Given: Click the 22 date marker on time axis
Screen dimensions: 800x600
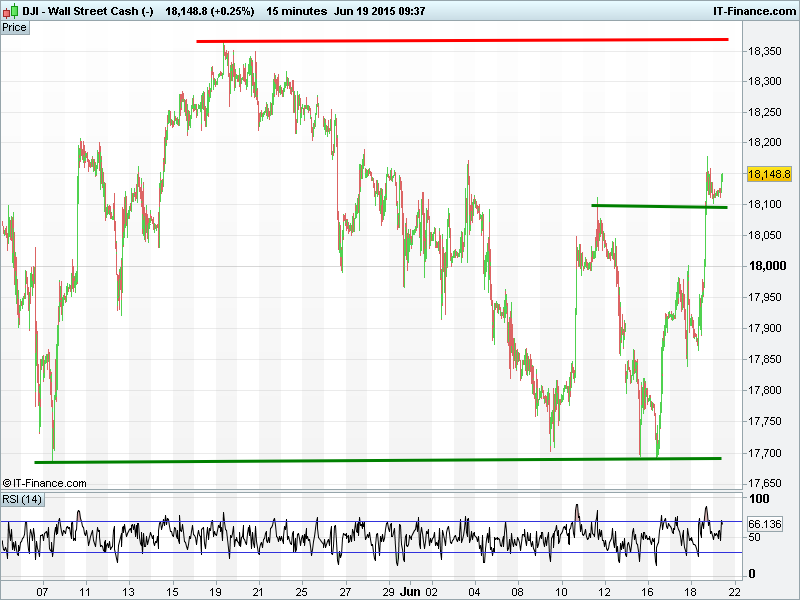Looking at the screenshot, I should click(x=734, y=591).
